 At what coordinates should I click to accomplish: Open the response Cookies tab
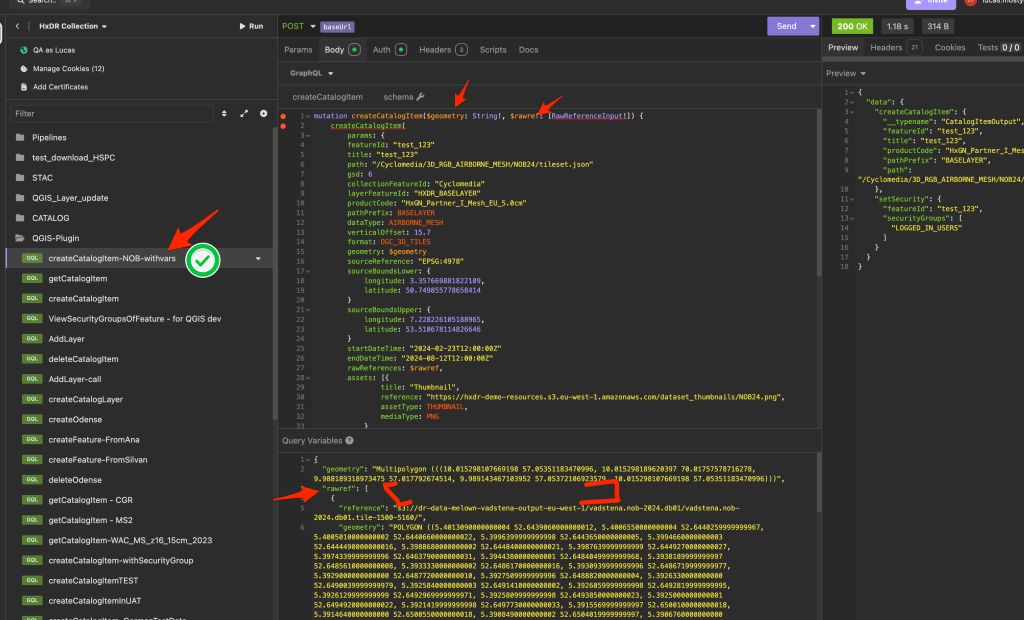pos(949,47)
